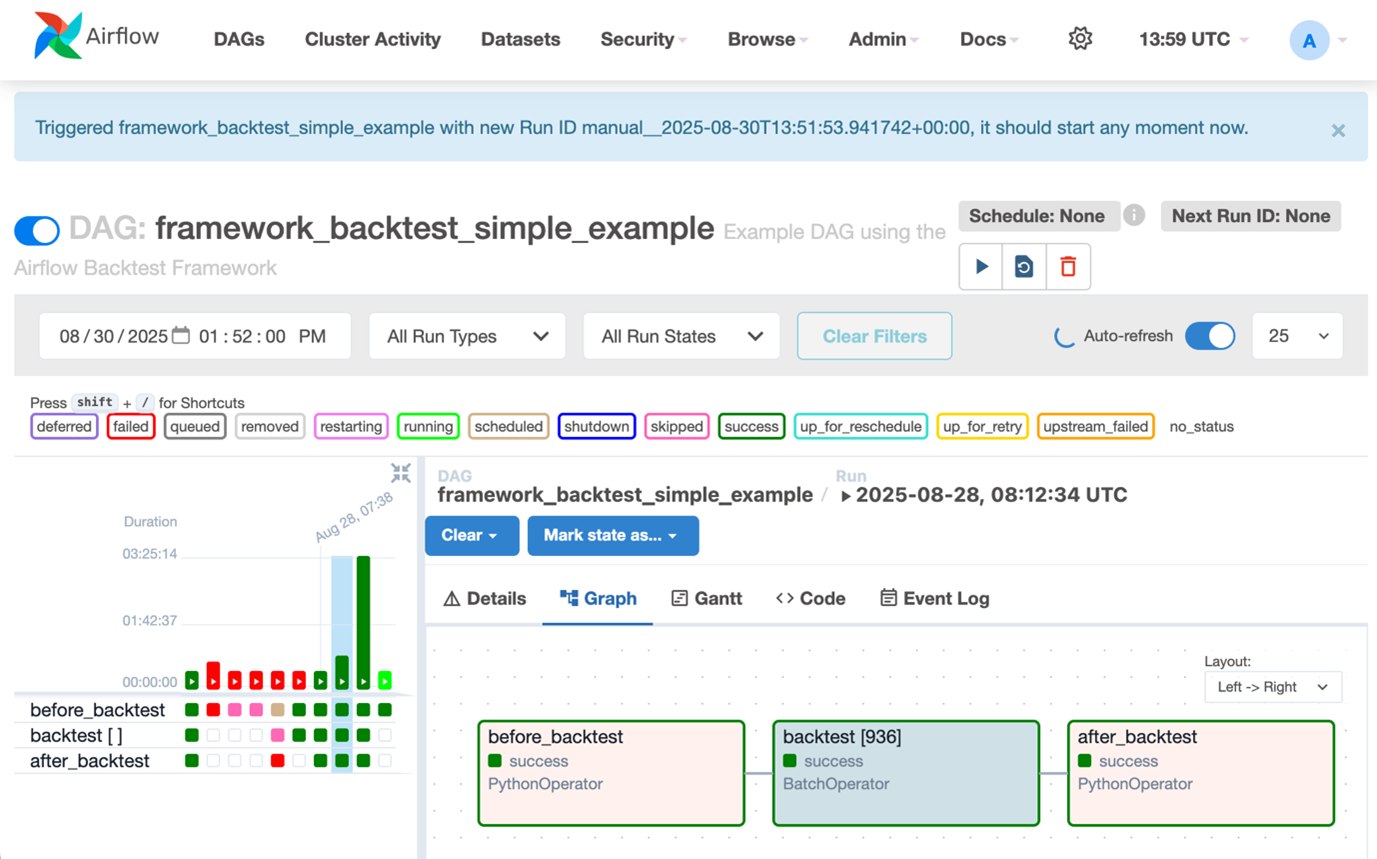Open the Event Log tab

(x=934, y=598)
